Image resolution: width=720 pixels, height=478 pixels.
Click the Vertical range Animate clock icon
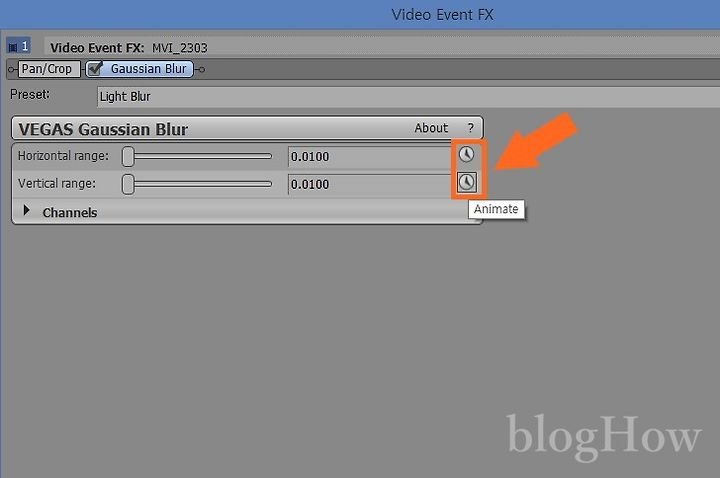[467, 182]
